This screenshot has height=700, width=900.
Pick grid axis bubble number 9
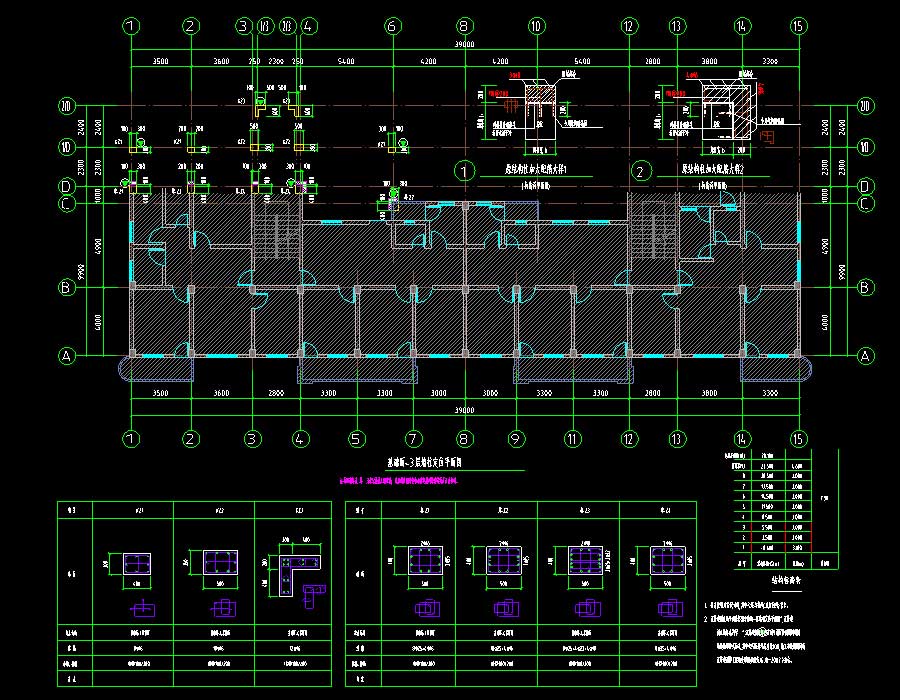coord(516,438)
